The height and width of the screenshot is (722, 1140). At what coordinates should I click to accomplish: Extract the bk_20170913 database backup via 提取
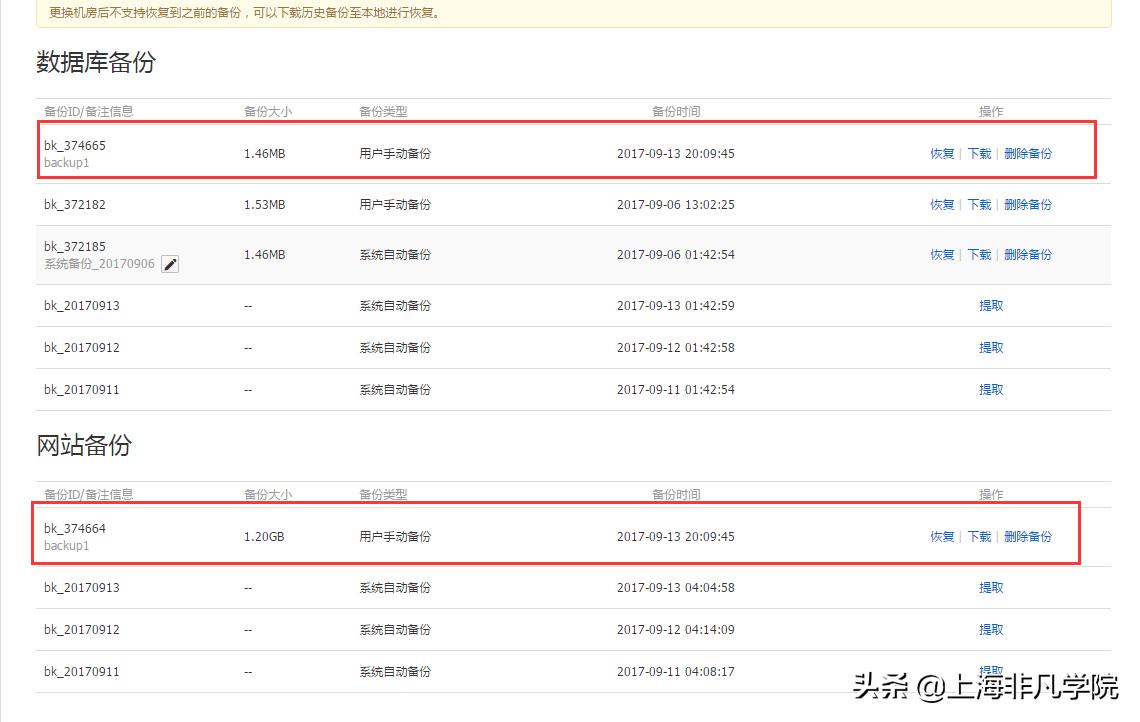tap(990, 305)
